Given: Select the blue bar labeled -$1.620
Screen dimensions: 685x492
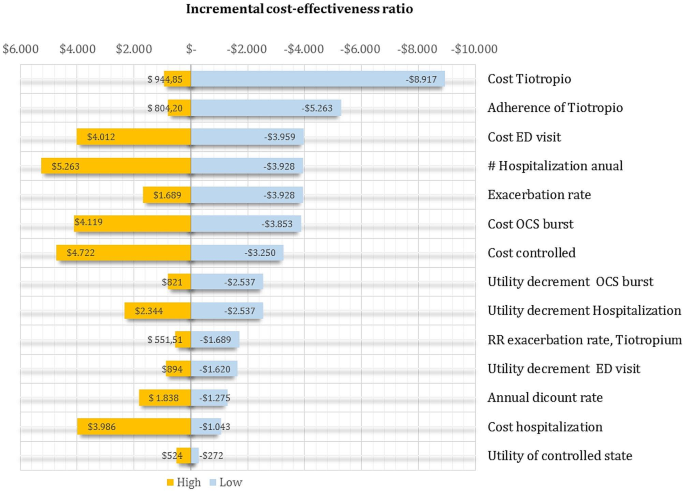Looking at the screenshot, I should click(x=214, y=369).
